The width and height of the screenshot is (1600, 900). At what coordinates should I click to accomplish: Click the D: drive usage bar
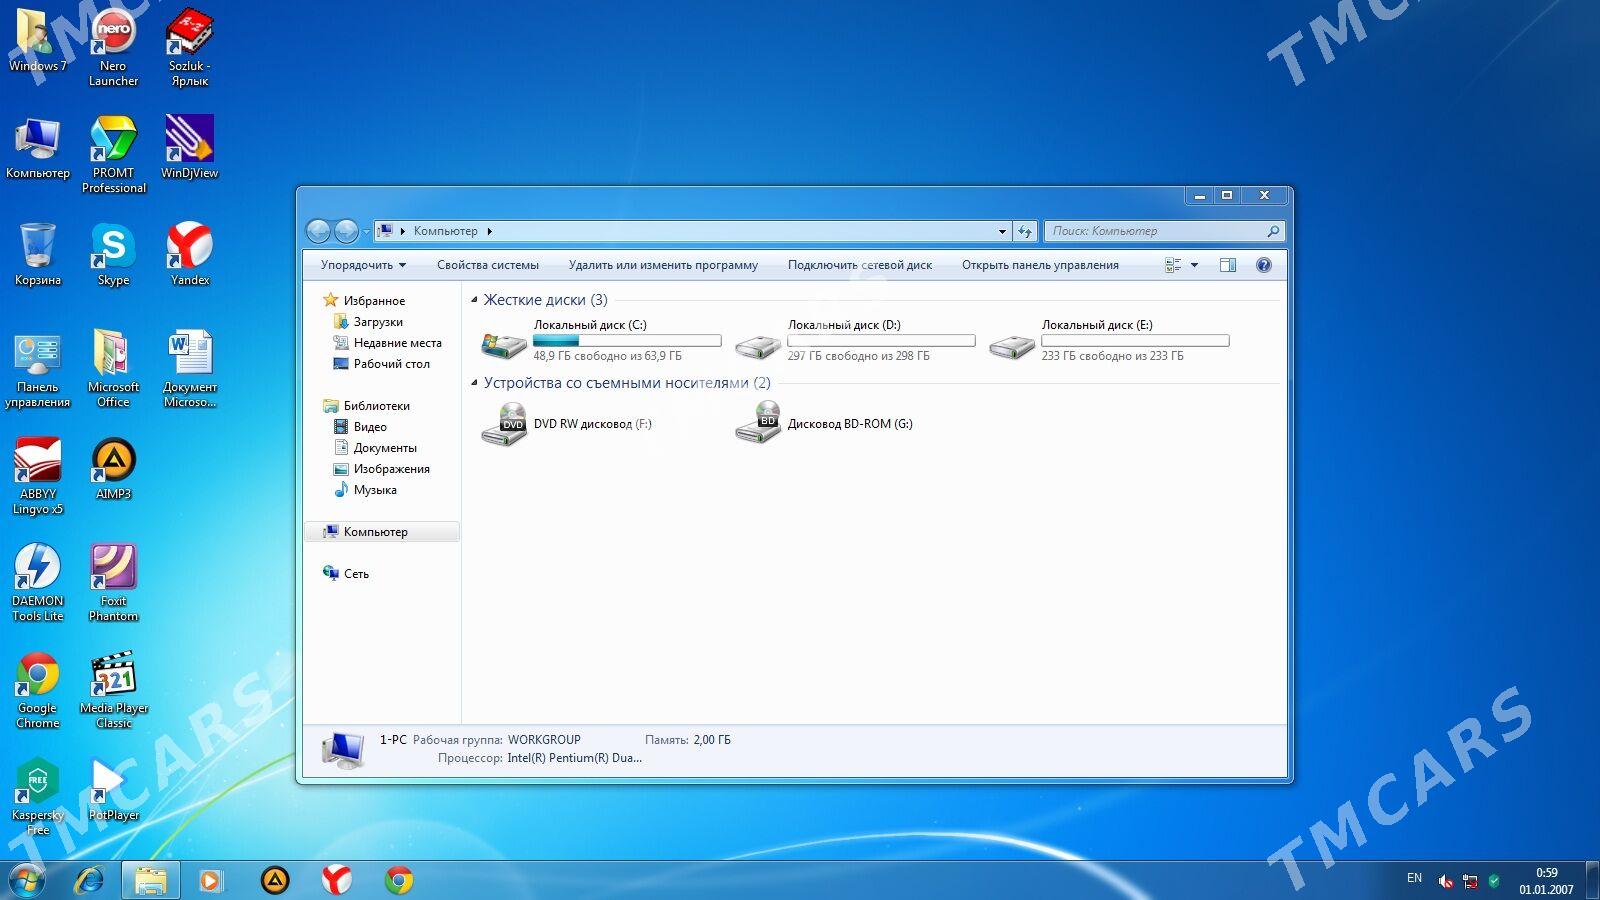pyautogui.click(x=881, y=341)
